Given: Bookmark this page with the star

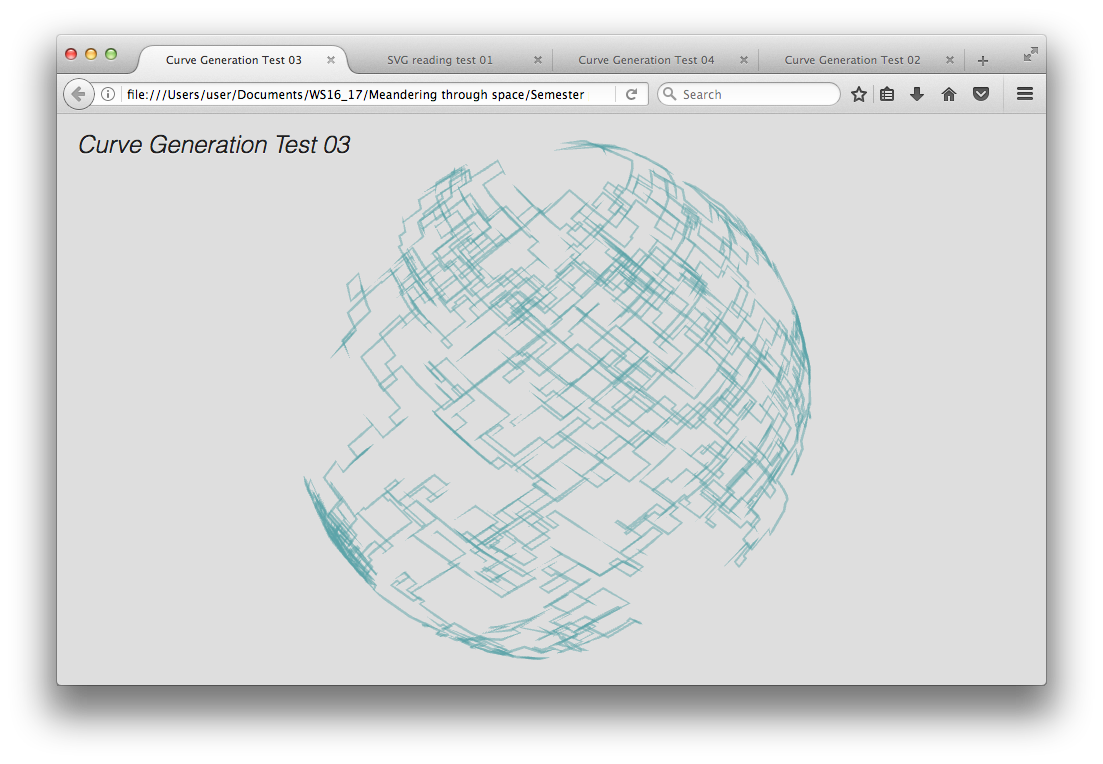Looking at the screenshot, I should (858, 94).
